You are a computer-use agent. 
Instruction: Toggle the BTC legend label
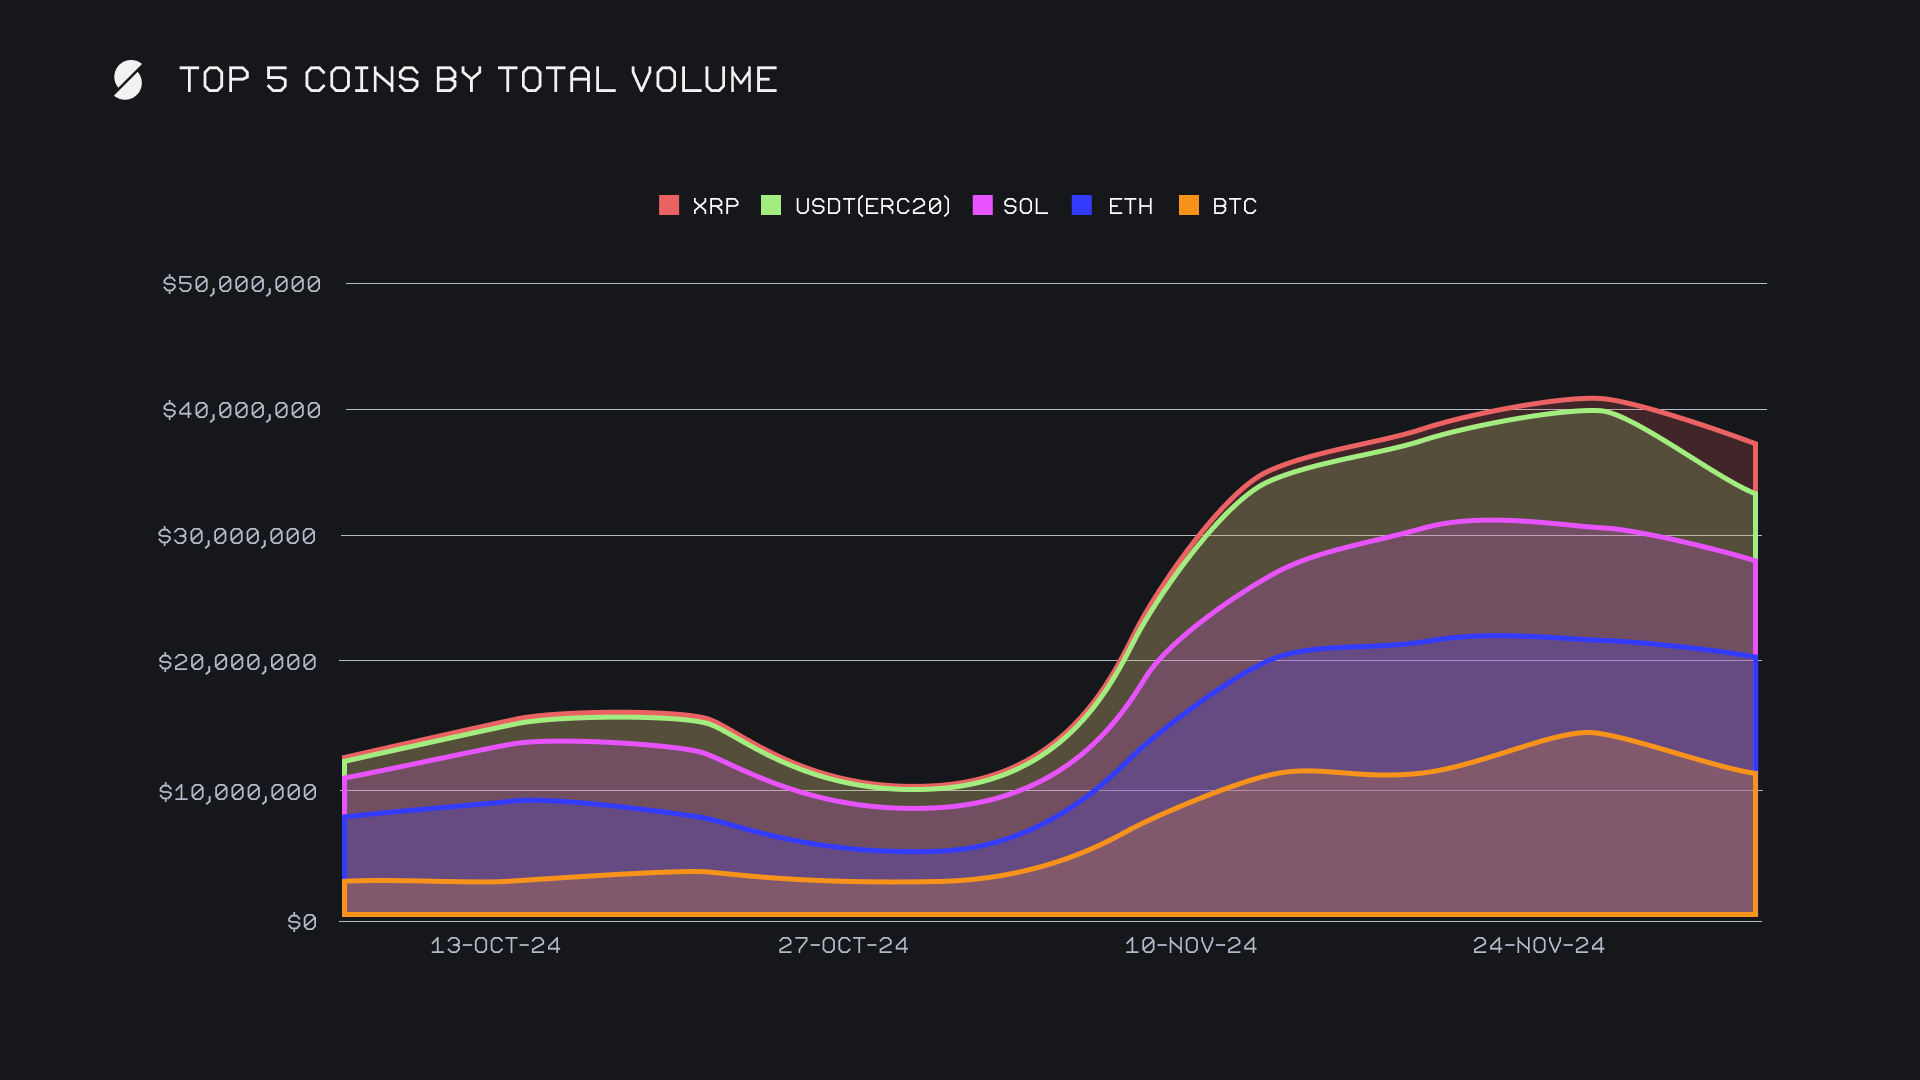tap(1234, 206)
